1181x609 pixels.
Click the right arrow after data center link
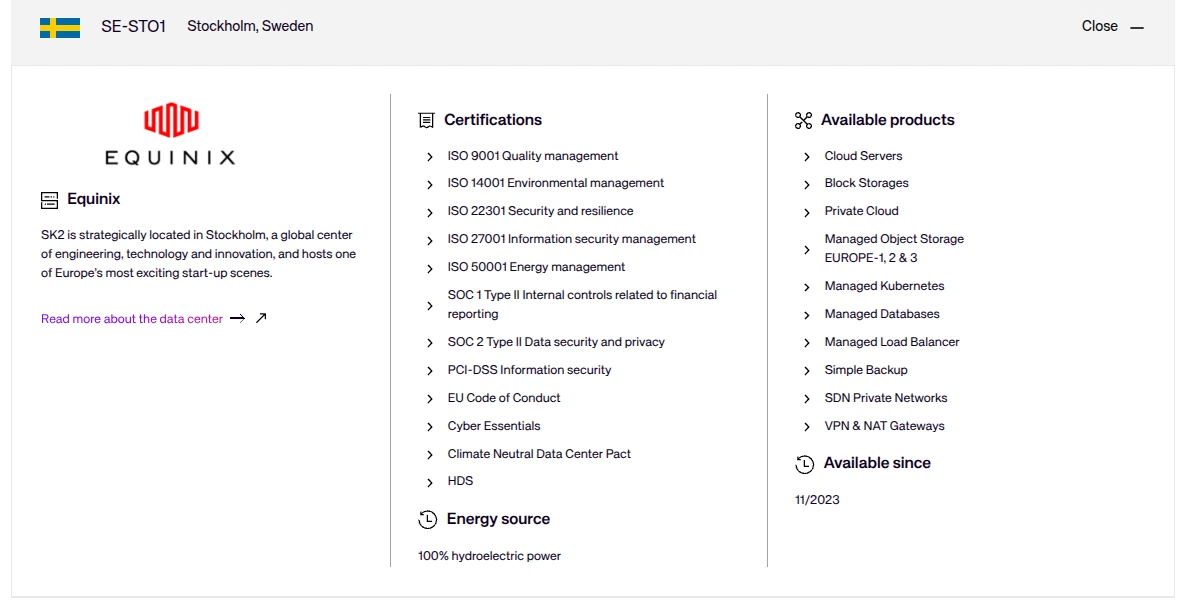(x=237, y=318)
